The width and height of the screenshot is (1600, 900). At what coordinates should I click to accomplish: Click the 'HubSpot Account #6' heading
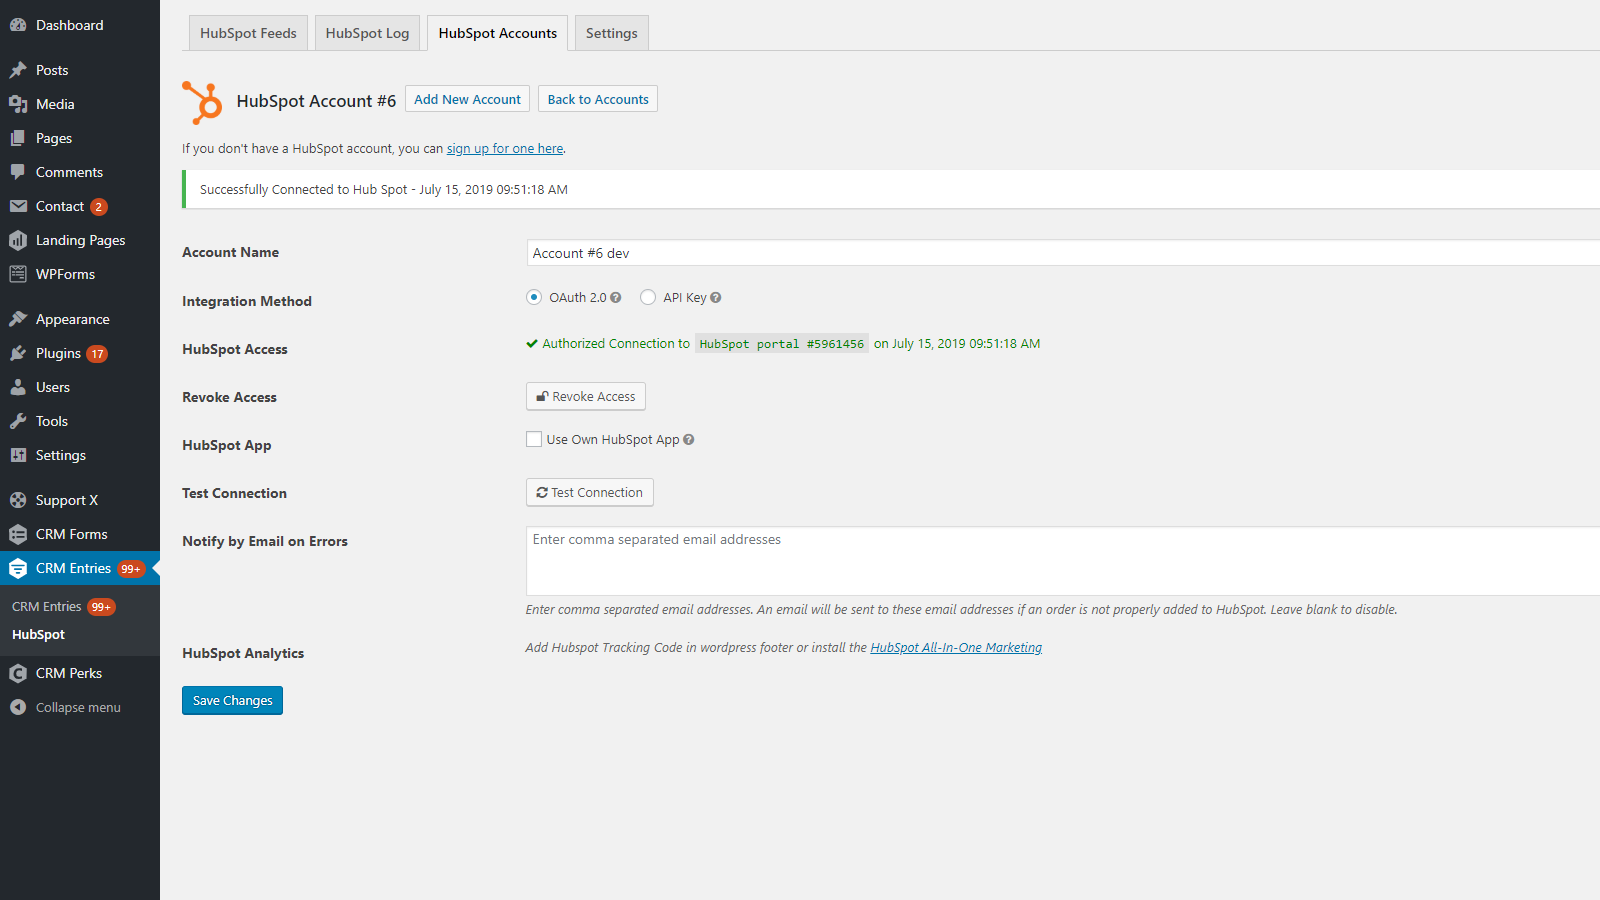tap(316, 101)
